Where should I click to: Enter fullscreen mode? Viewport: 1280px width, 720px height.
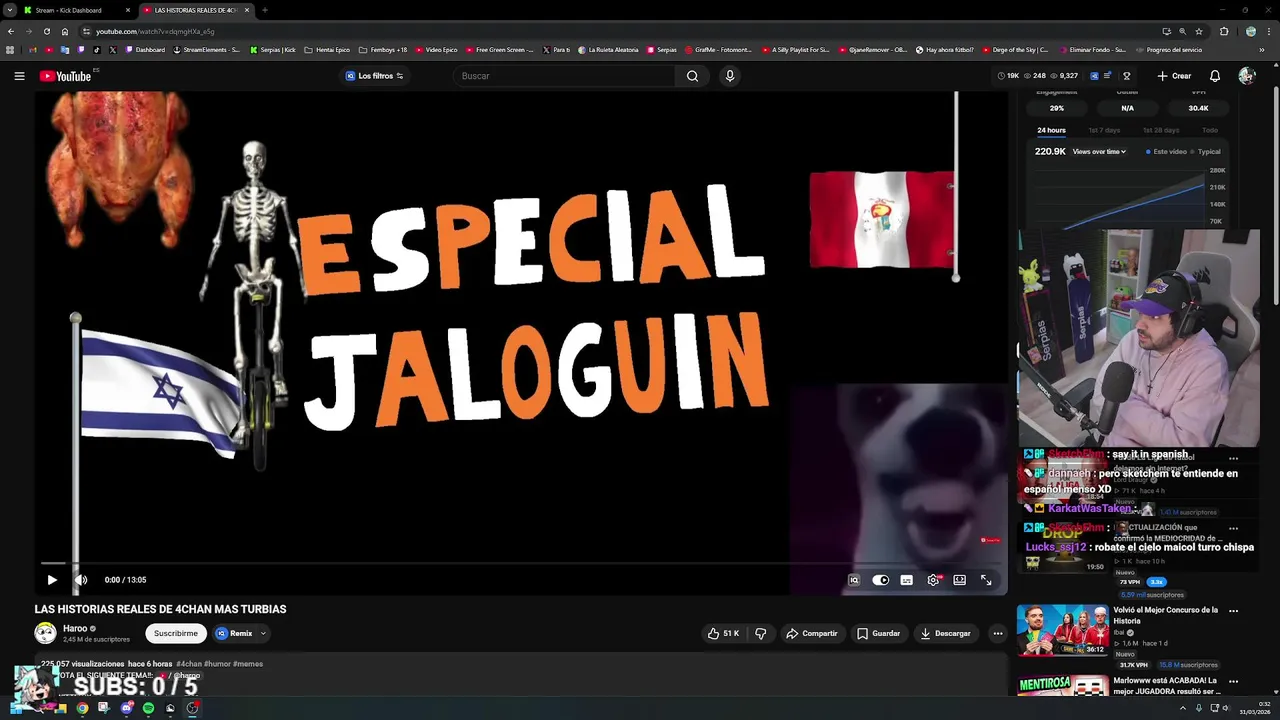[x=986, y=580]
